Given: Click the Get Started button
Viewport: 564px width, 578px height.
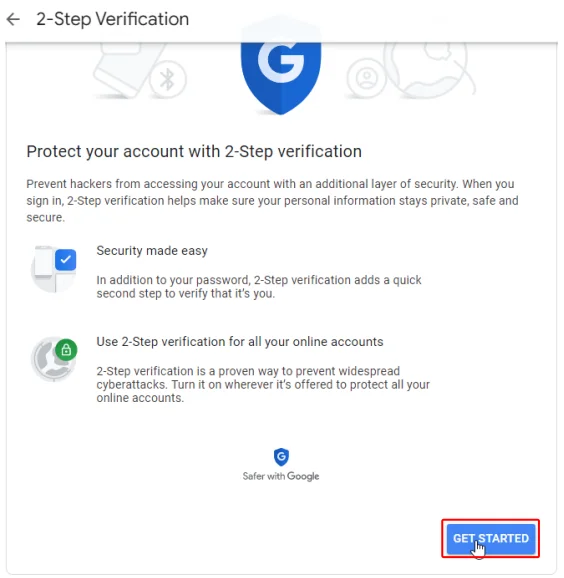Looking at the screenshot, I should click(491, 539).
